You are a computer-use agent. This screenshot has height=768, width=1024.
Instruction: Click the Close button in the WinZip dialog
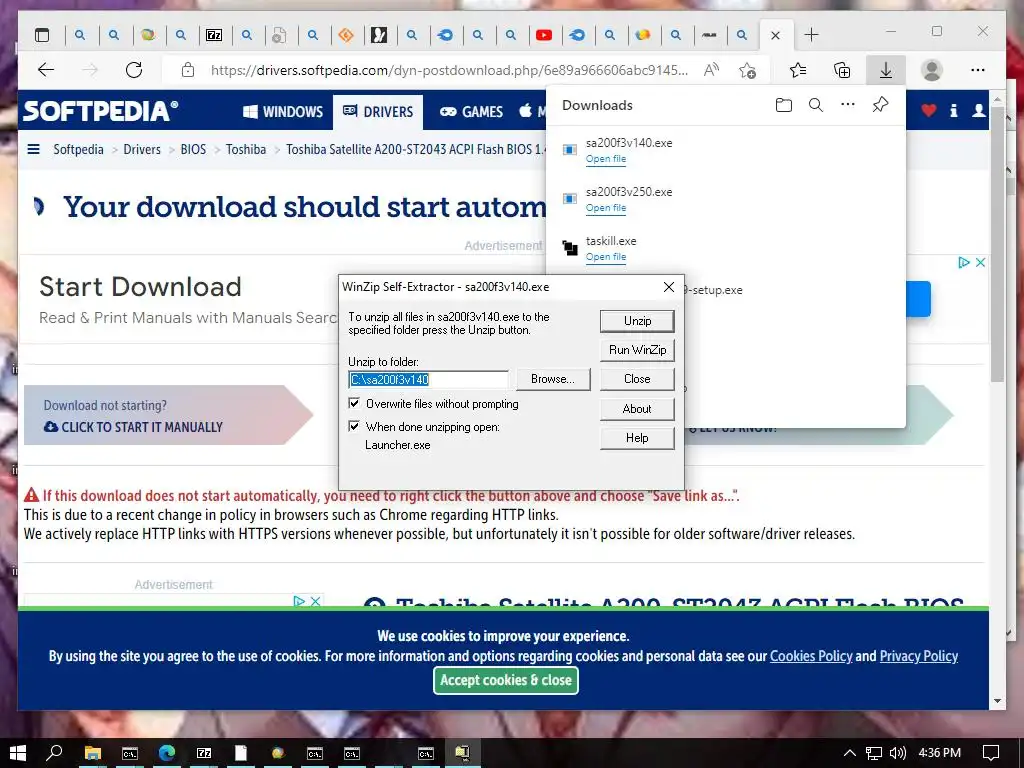click(x=637, y=379)
